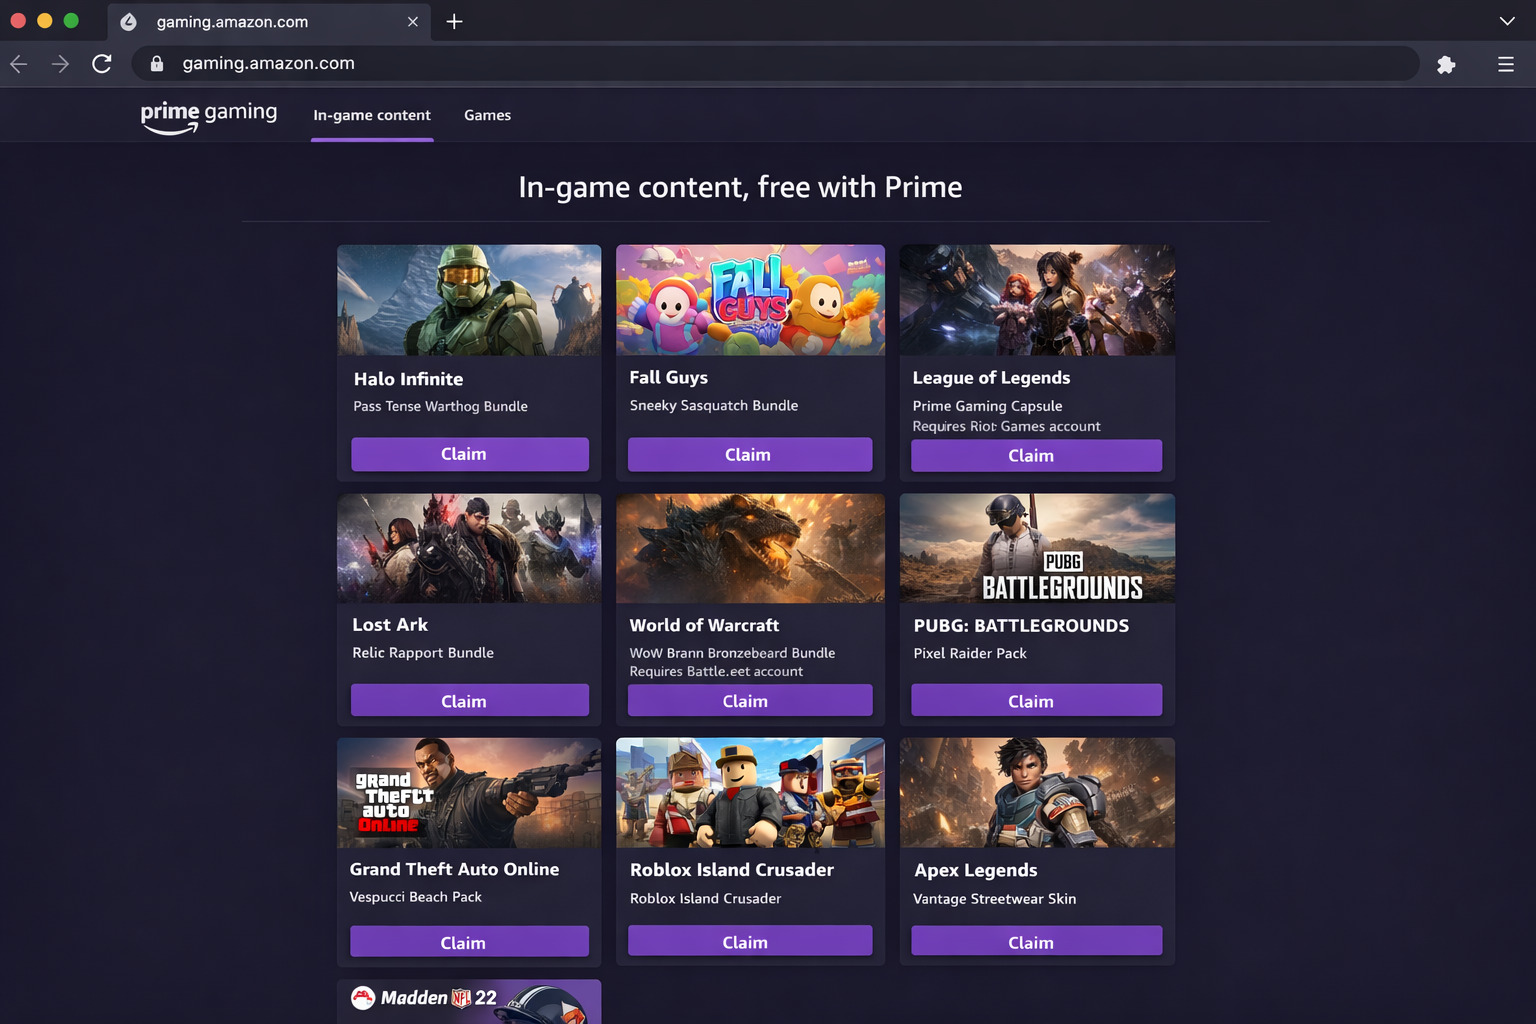Click the green maximize window button
This screenshot has width=1536, height=1024.
click(x=71, y=19)
